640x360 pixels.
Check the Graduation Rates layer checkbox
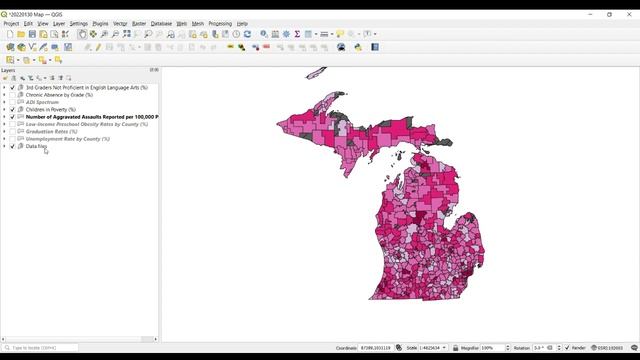click(12, 132)
